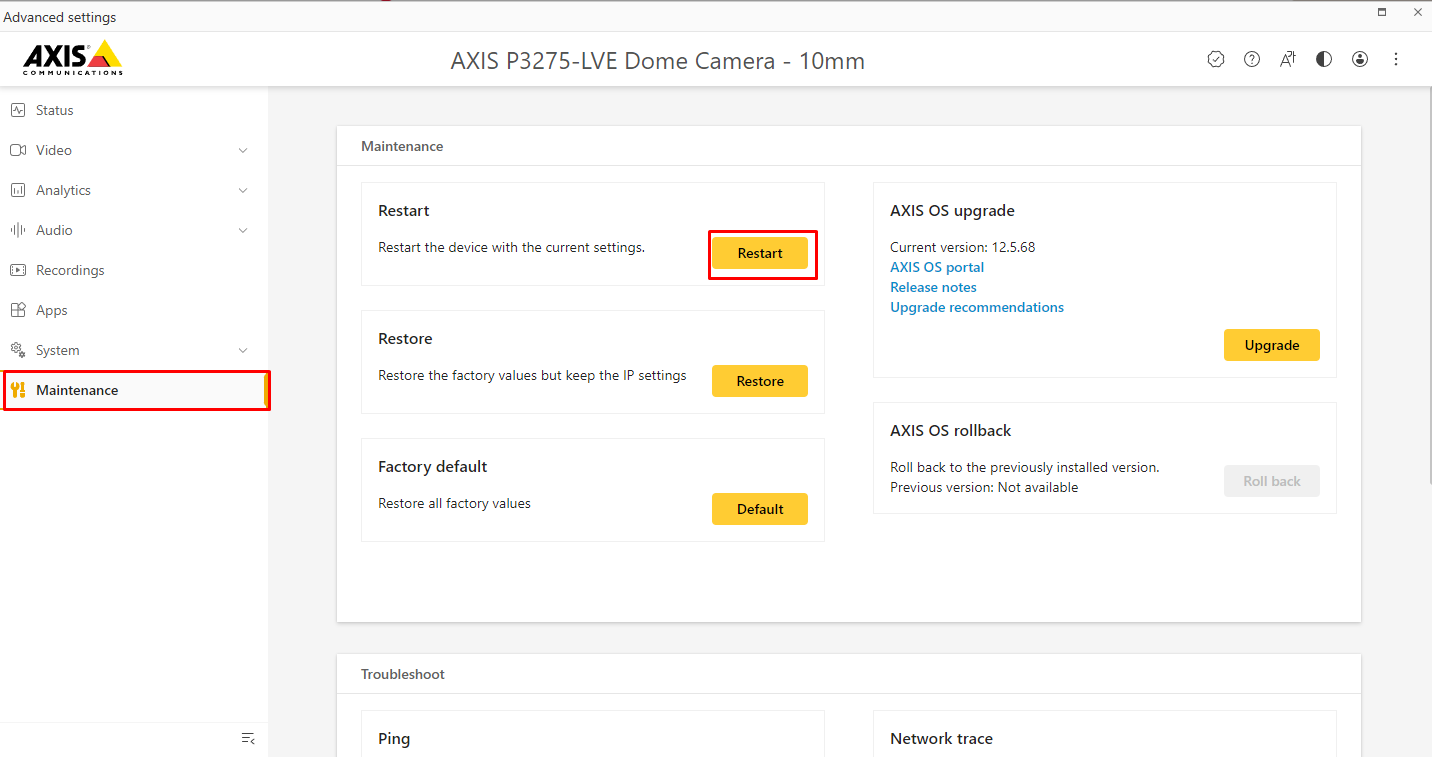Expand the Video section chevron

[243, 150]
